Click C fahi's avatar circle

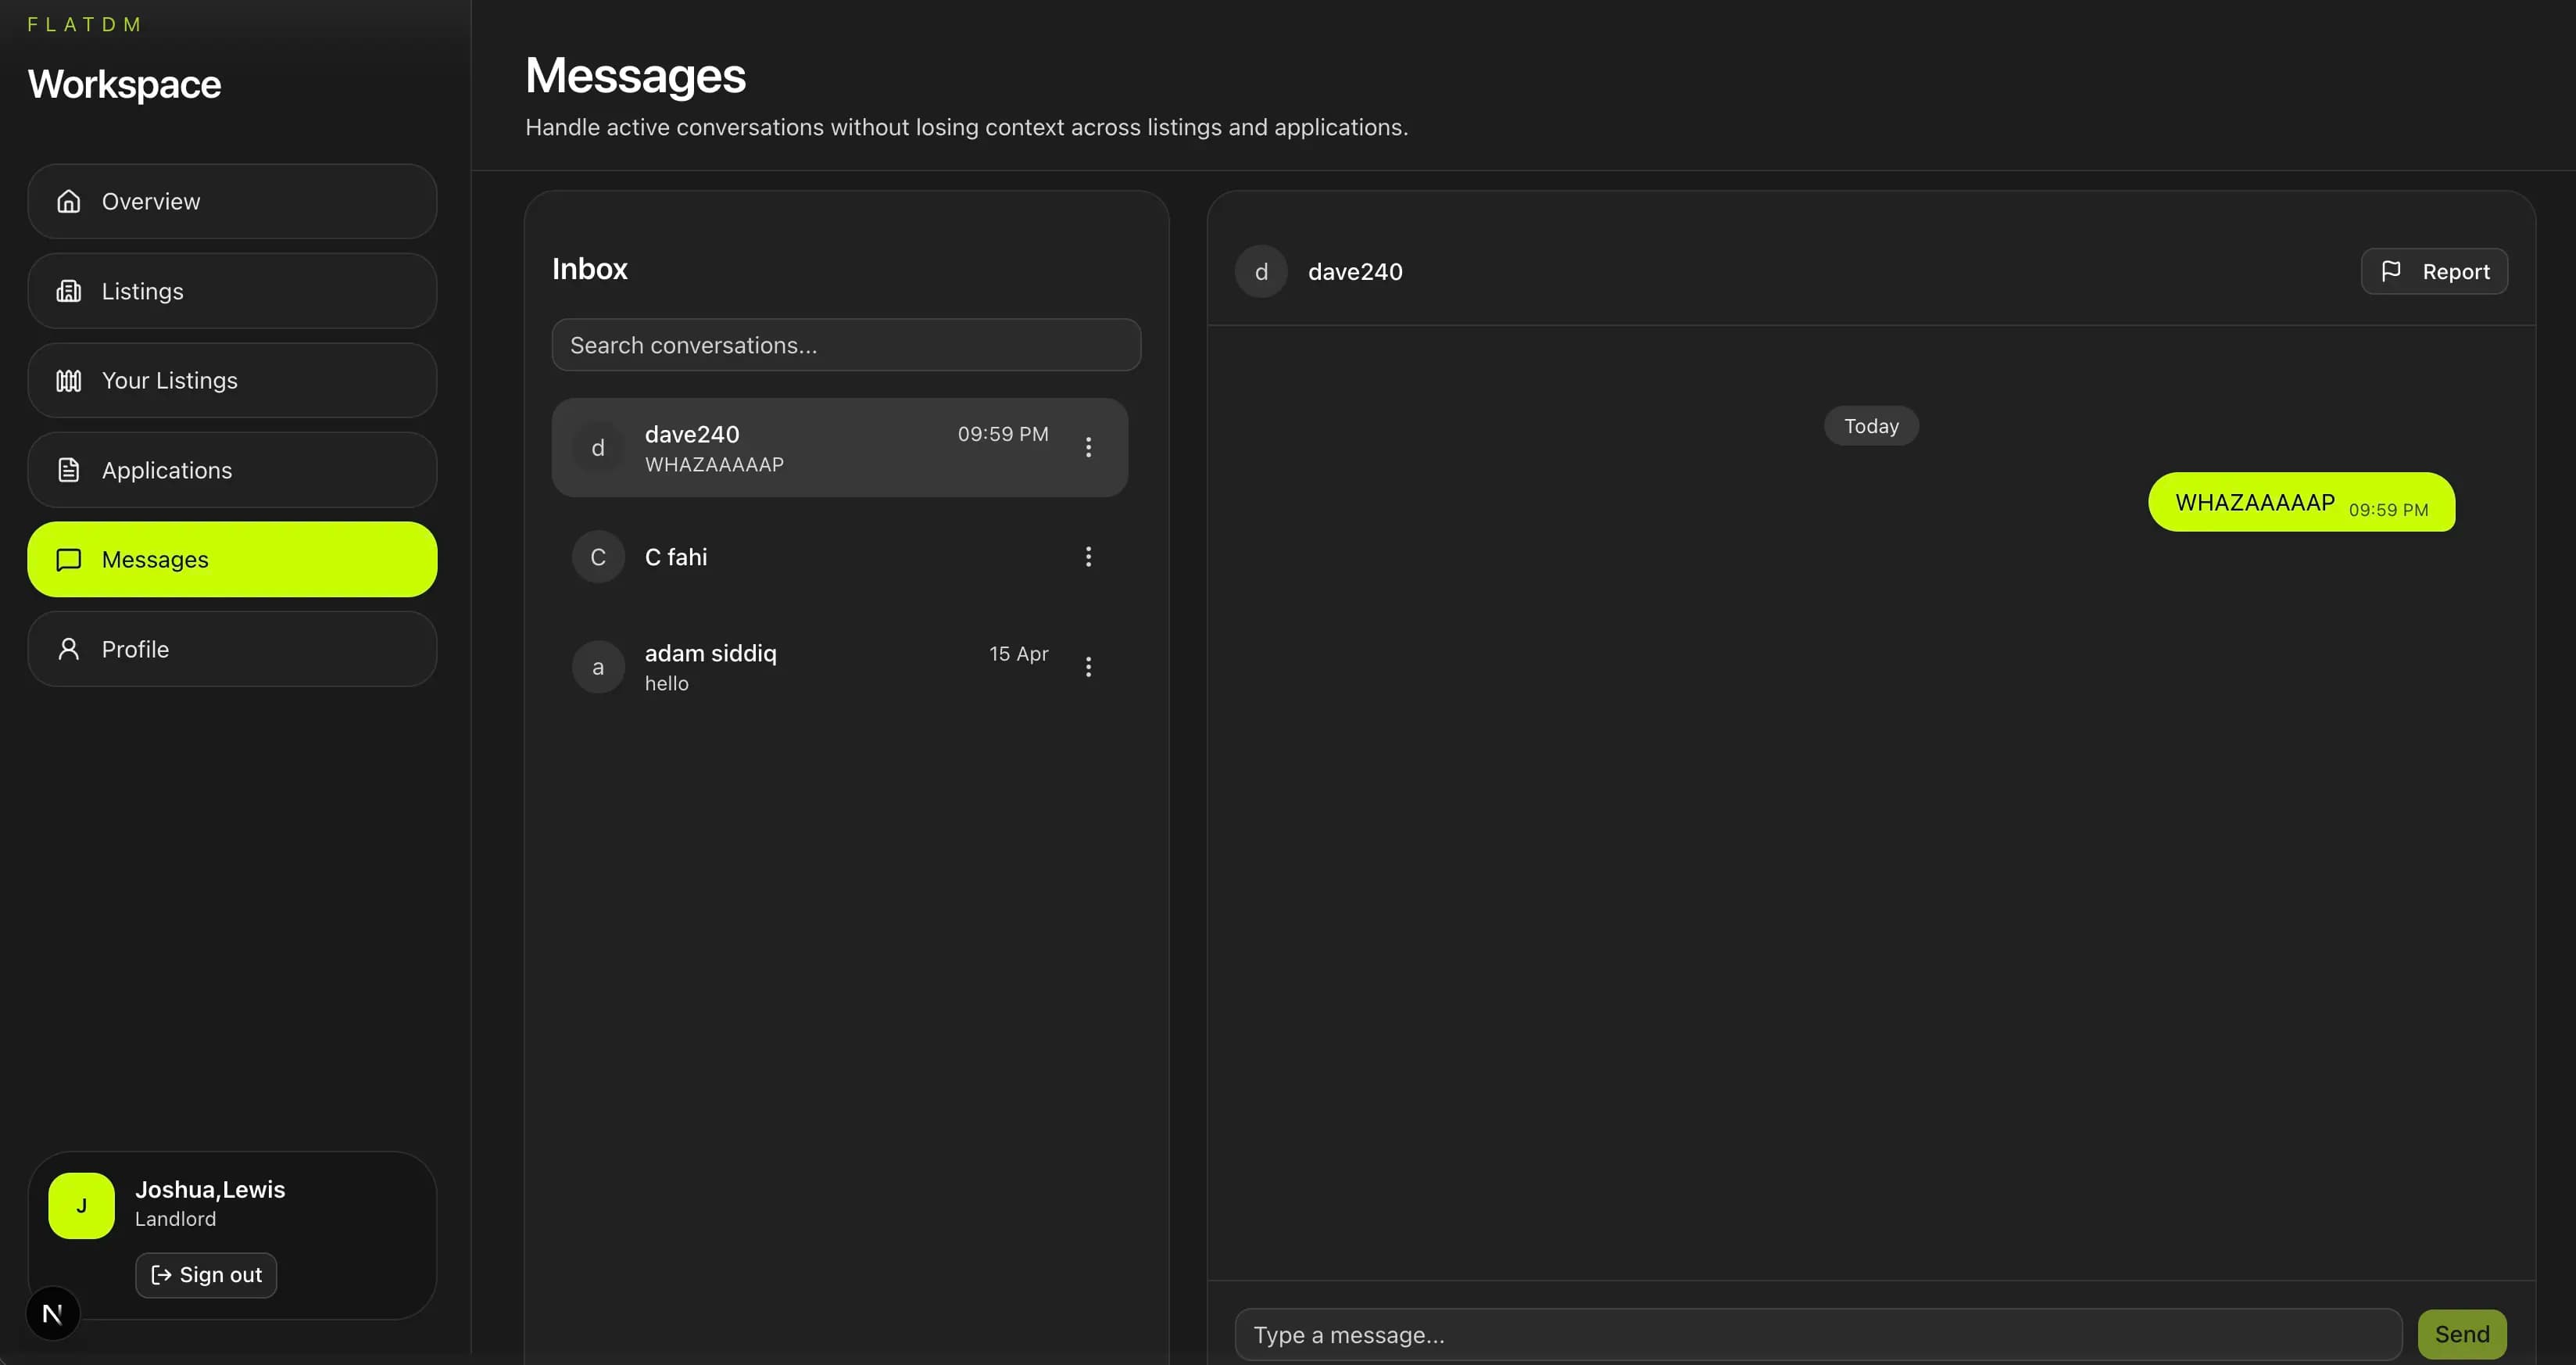point(598,557)
